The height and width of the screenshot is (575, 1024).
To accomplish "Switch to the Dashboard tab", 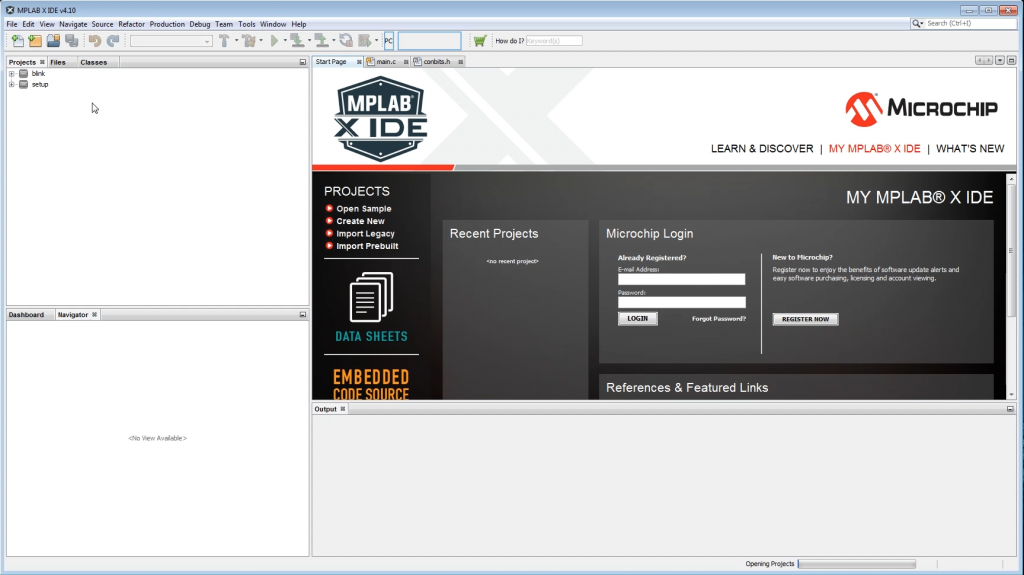I will (26, 314).
